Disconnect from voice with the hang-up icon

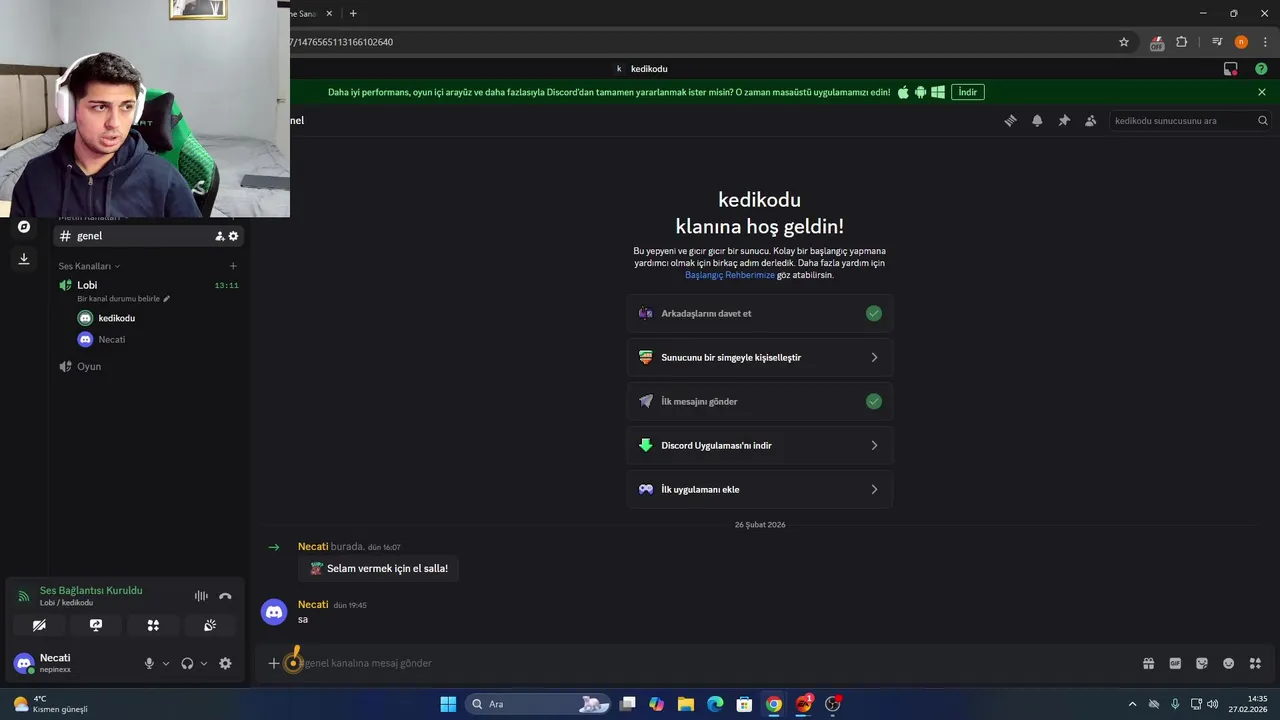[225, 596]
